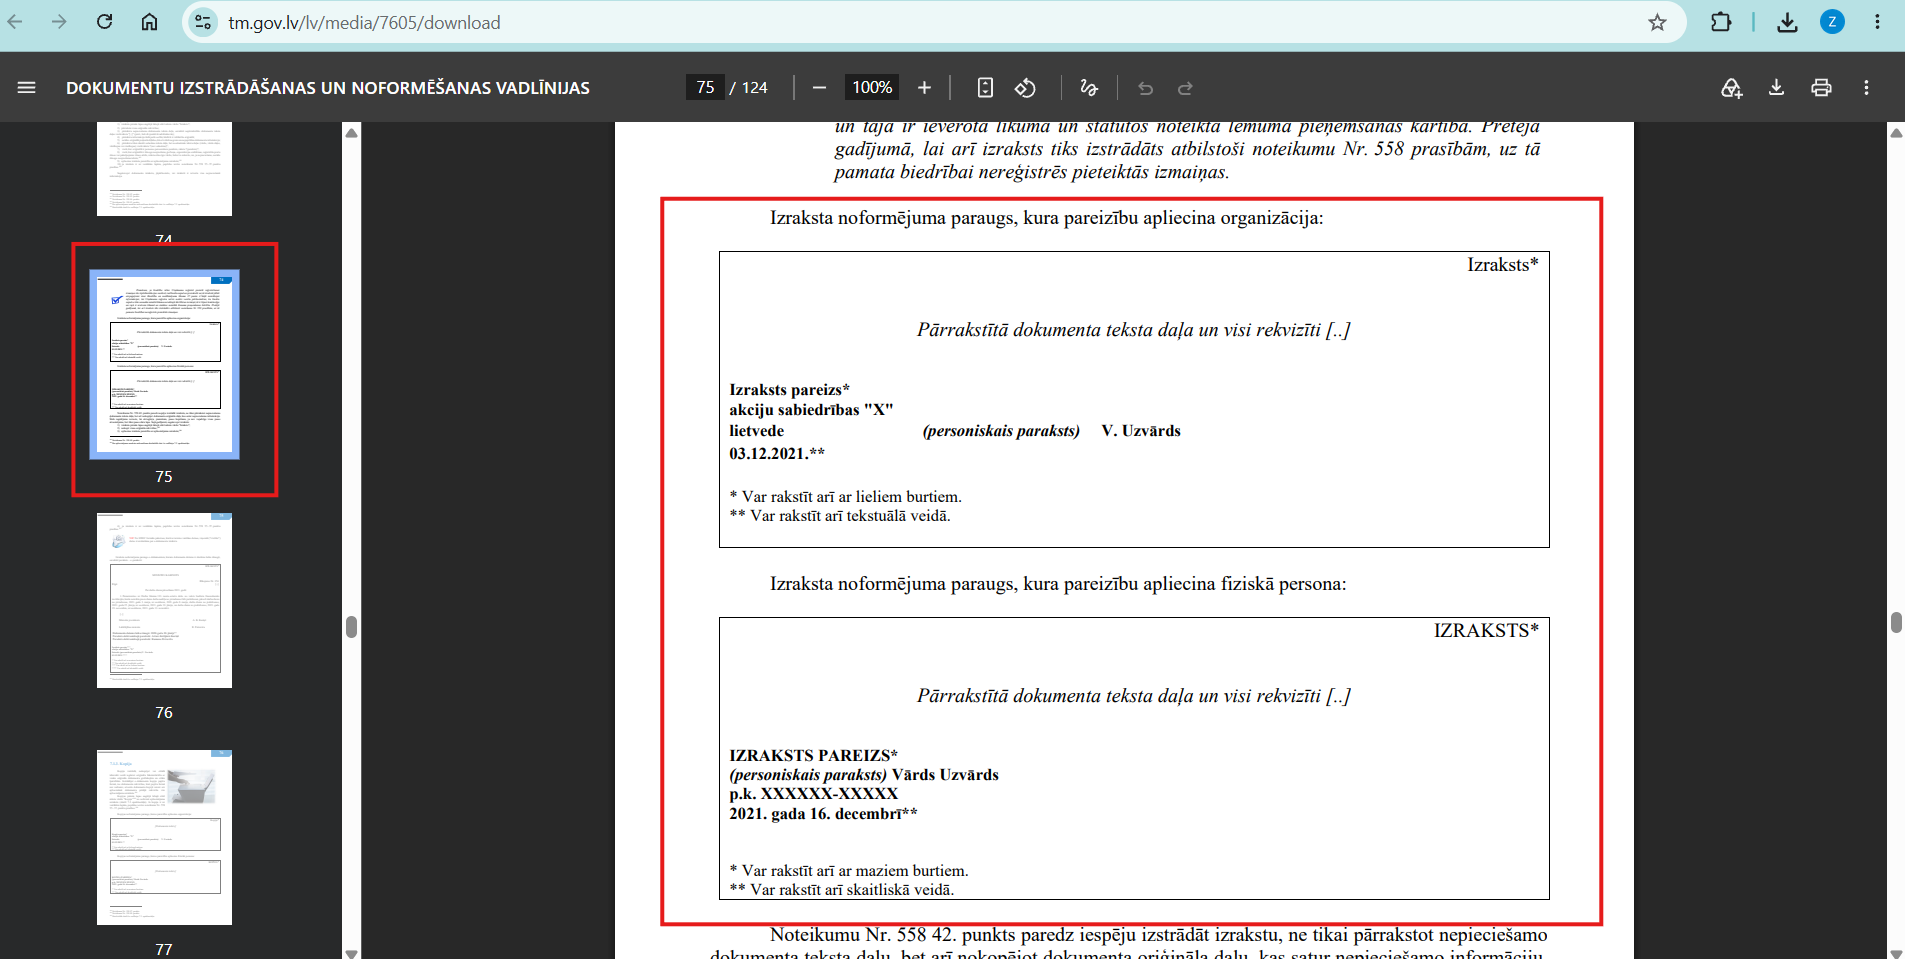This screenshot has width=1905, height=959.
Task: Open the browser extensions puzzle icon
Action: 1721,22
